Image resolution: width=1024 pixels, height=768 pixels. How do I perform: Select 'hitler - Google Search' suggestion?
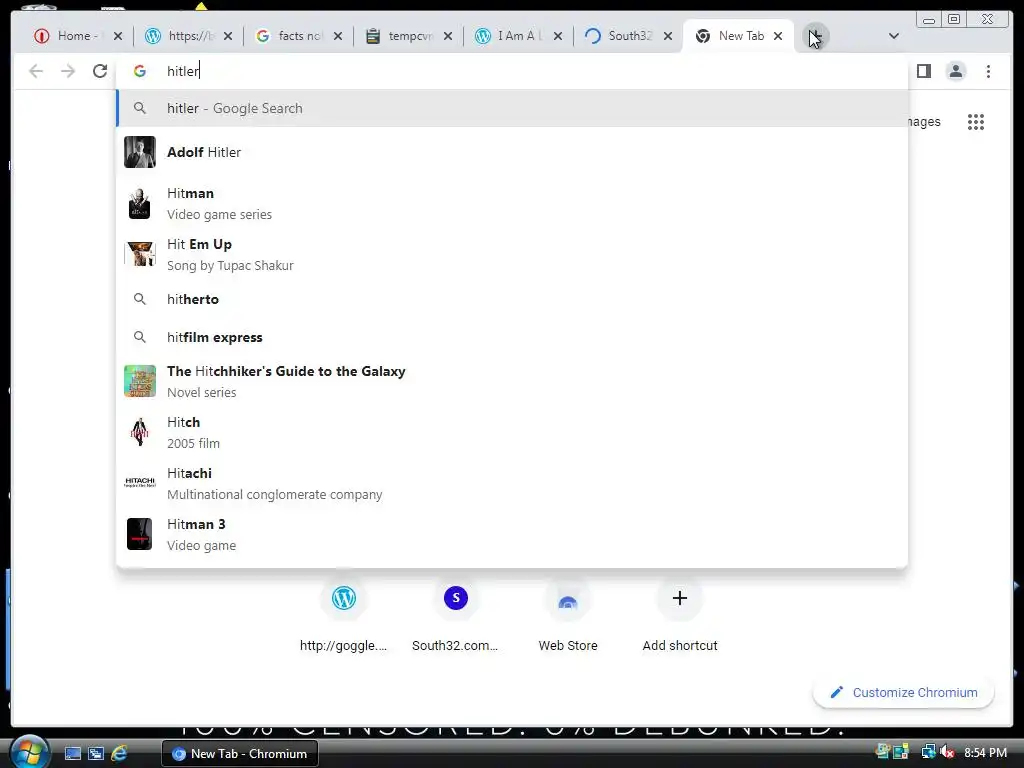512,108
